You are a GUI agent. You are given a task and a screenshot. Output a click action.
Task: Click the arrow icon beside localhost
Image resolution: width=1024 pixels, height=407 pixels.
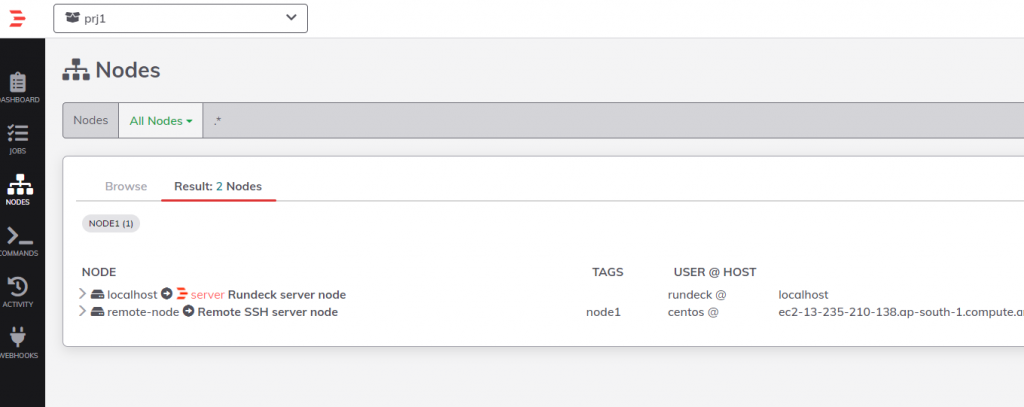pyautogui.click(x=167, y=294)
